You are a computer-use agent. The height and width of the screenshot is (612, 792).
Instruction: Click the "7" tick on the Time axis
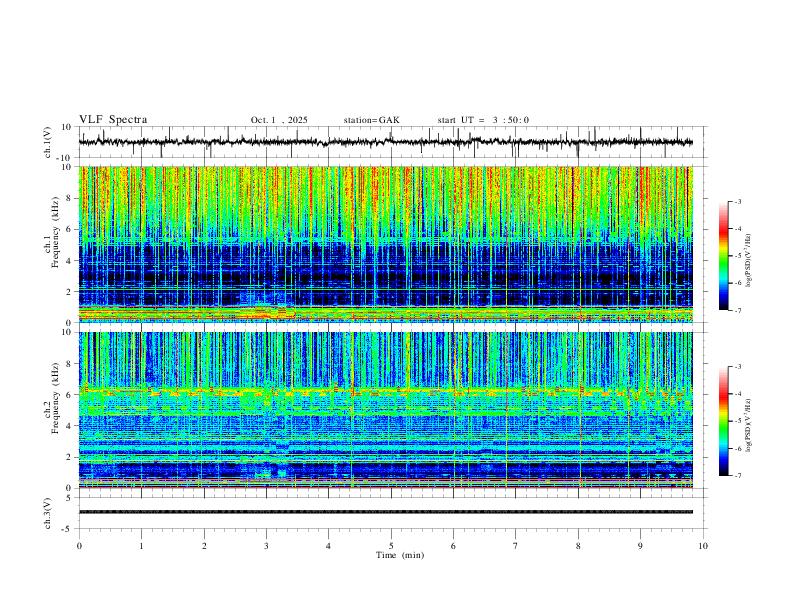click(x=516, y=546)
